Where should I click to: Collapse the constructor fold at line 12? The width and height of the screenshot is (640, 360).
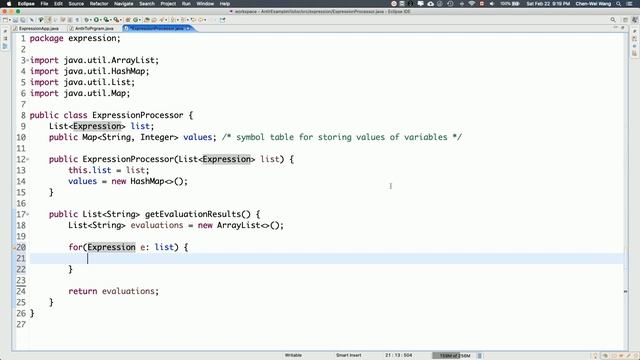tap(28, 160)
